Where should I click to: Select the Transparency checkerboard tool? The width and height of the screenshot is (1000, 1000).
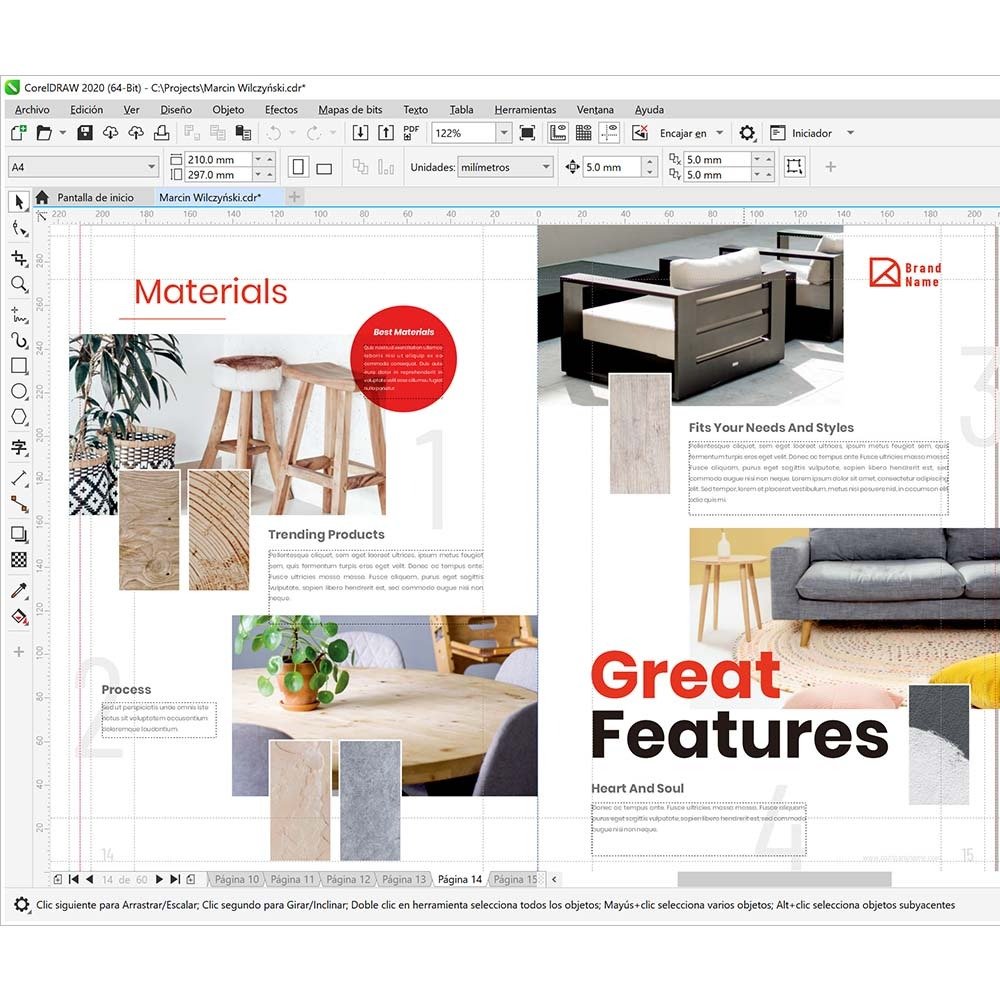tap(18, 560)
